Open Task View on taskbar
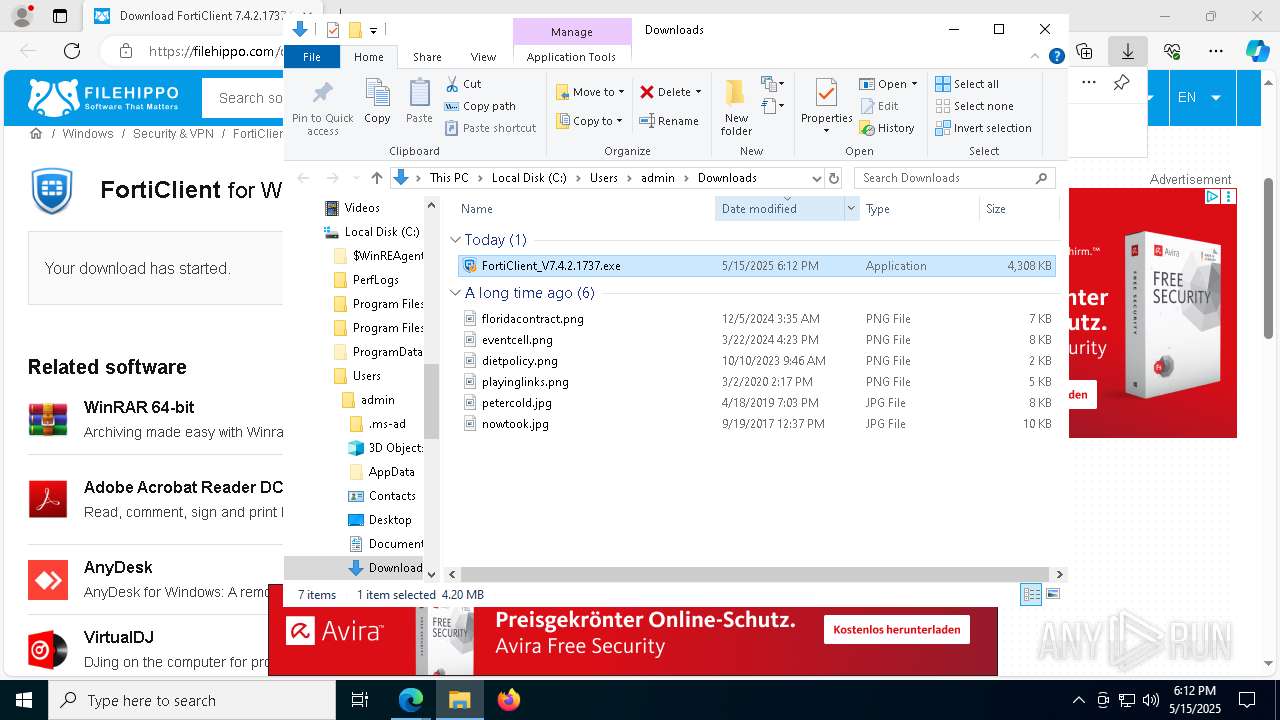The image size is (1280, 720). coord(361,700)
